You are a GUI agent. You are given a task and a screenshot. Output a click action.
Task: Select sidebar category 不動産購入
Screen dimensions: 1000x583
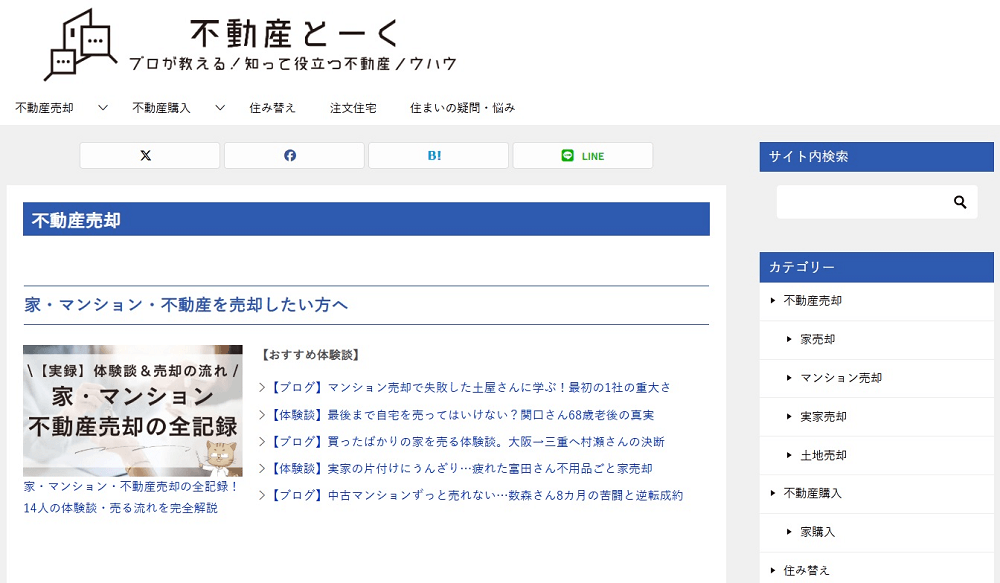[x=812, y=493]
